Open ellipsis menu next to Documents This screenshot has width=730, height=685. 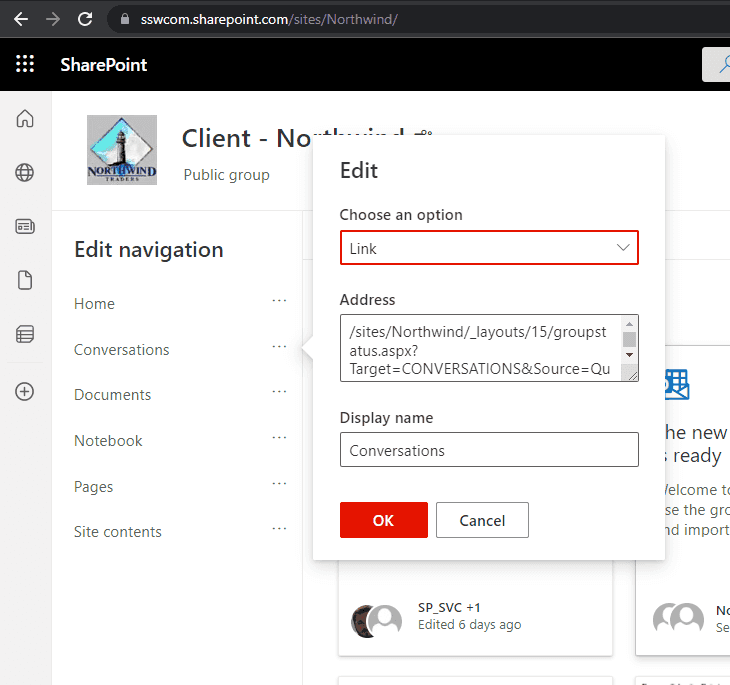tap(279, 392)
